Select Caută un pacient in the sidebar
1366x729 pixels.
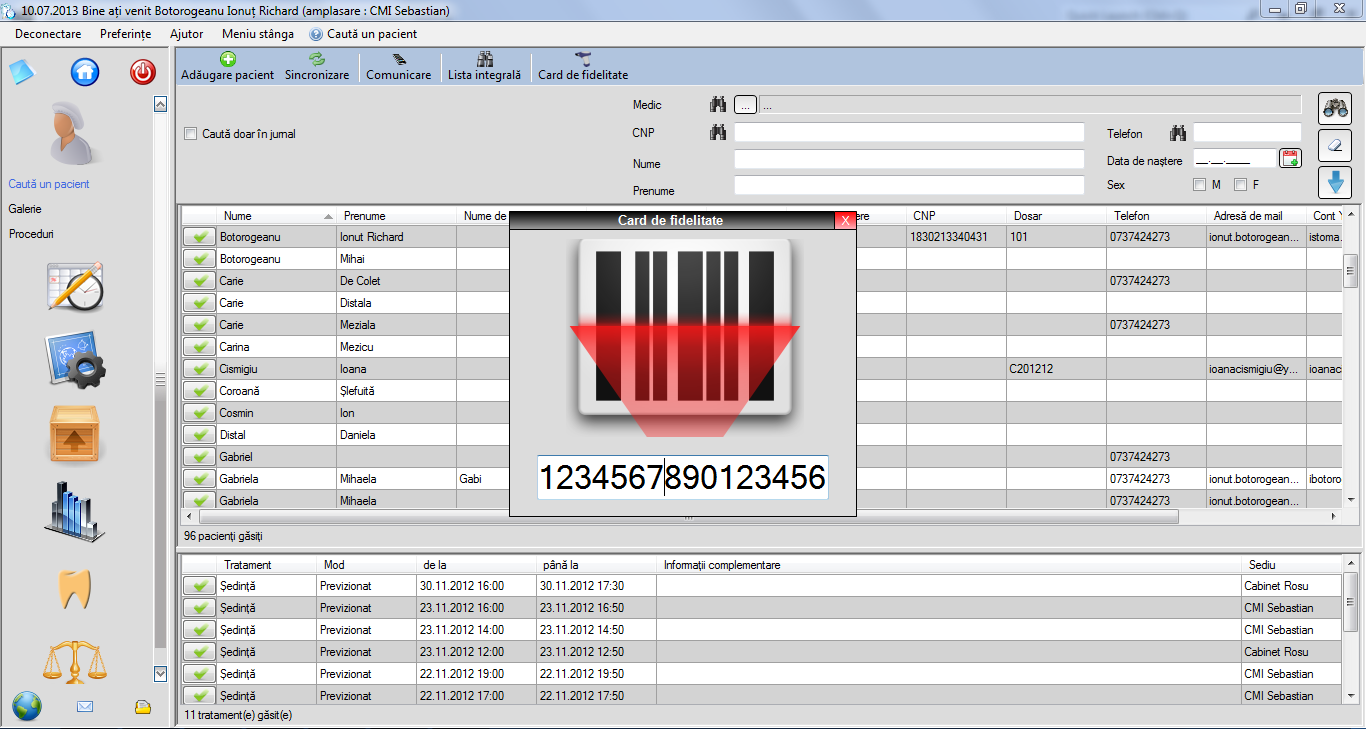[x=49, y=184]
